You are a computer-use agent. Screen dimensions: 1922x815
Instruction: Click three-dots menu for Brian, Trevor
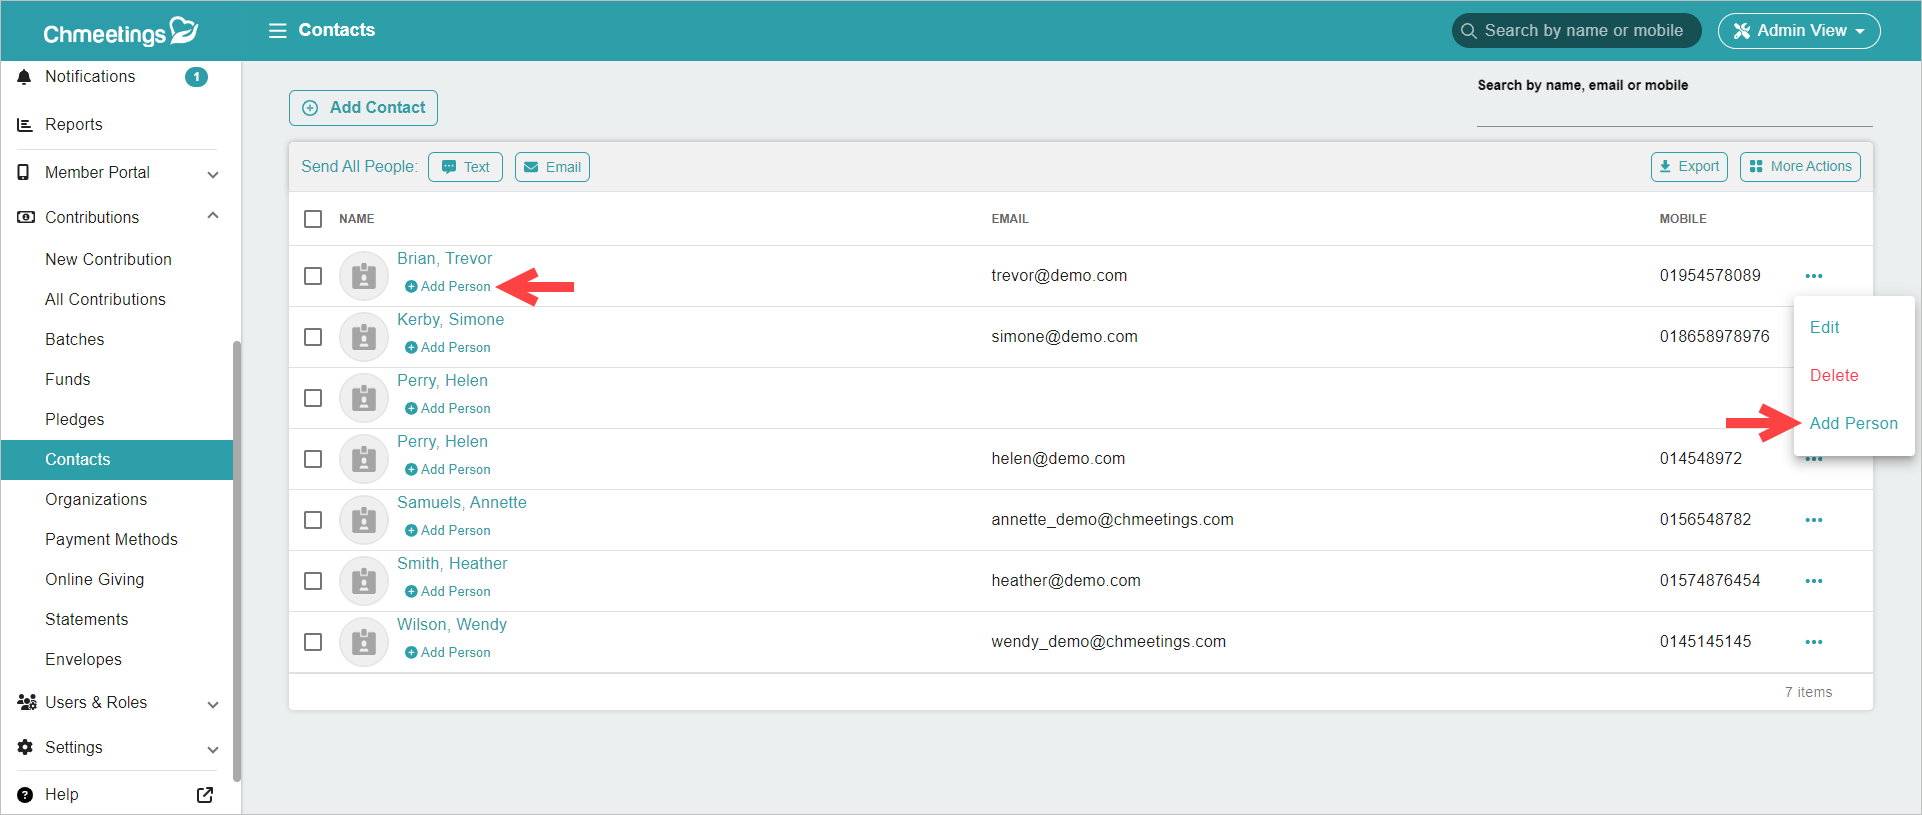tap(1813, 276)
